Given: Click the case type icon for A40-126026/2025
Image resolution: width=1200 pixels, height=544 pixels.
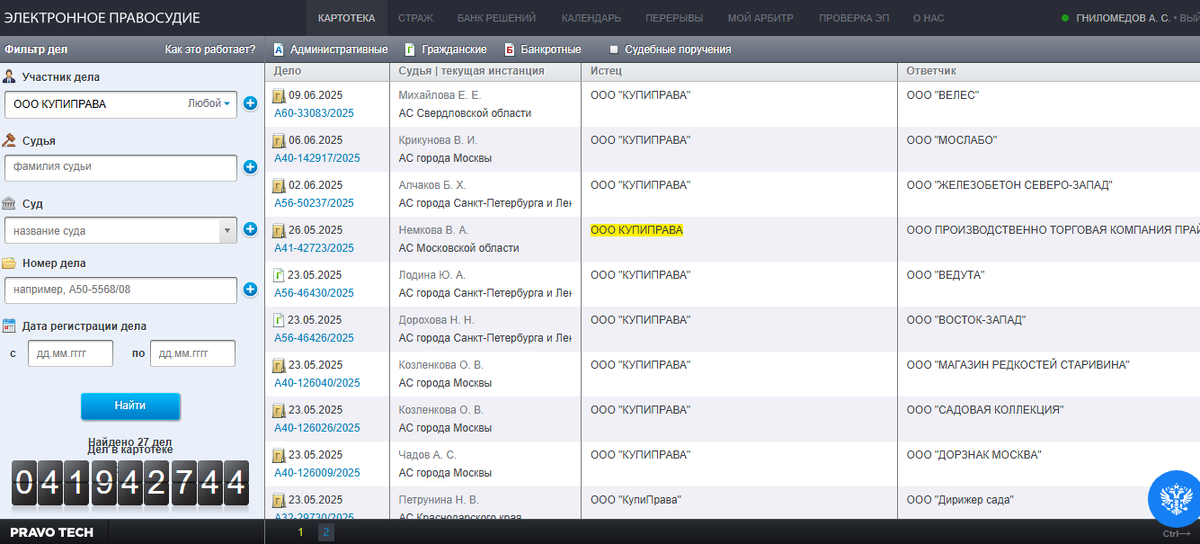Looking at the screenshot, I should click(279, 410).
